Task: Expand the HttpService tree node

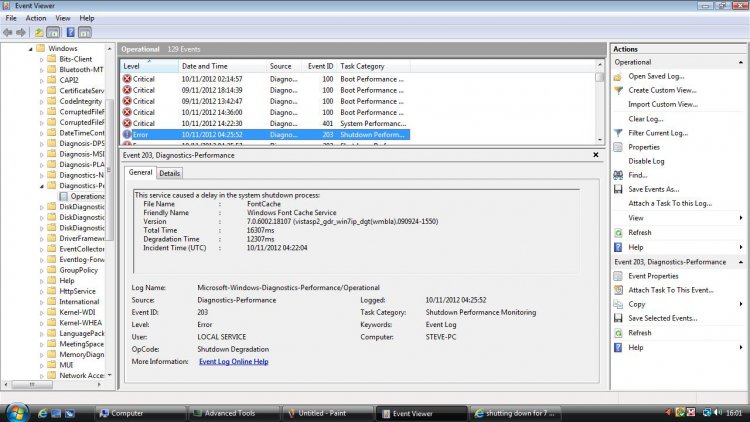Action: point(42,291)
